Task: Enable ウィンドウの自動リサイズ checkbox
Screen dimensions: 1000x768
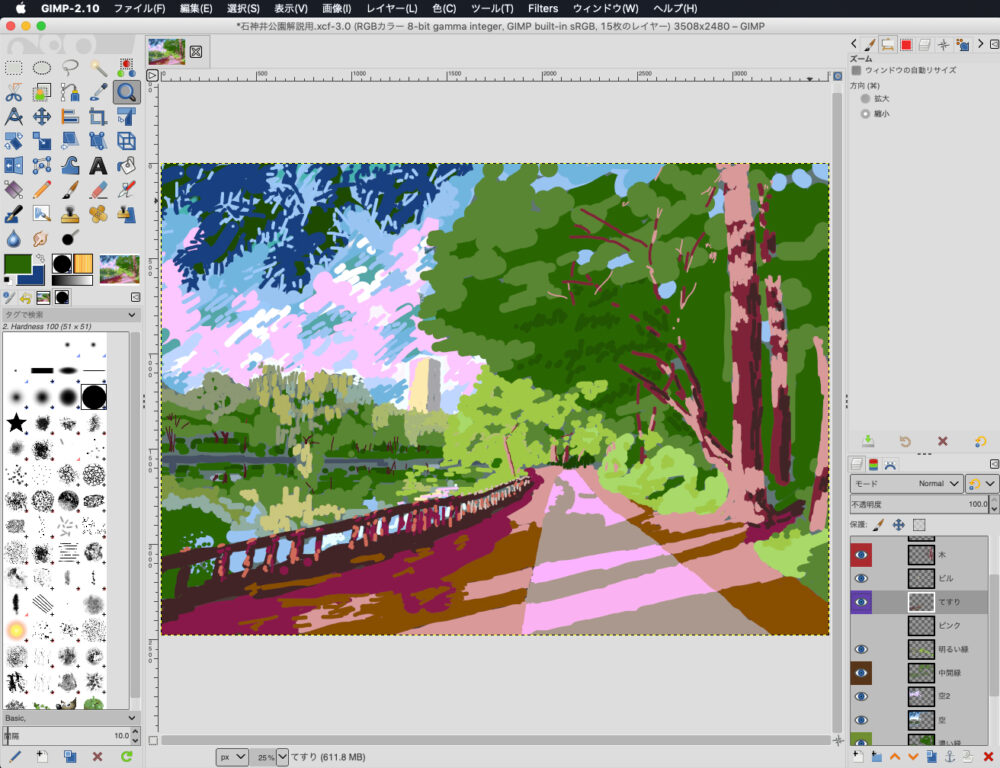Action: coord(856,70)
